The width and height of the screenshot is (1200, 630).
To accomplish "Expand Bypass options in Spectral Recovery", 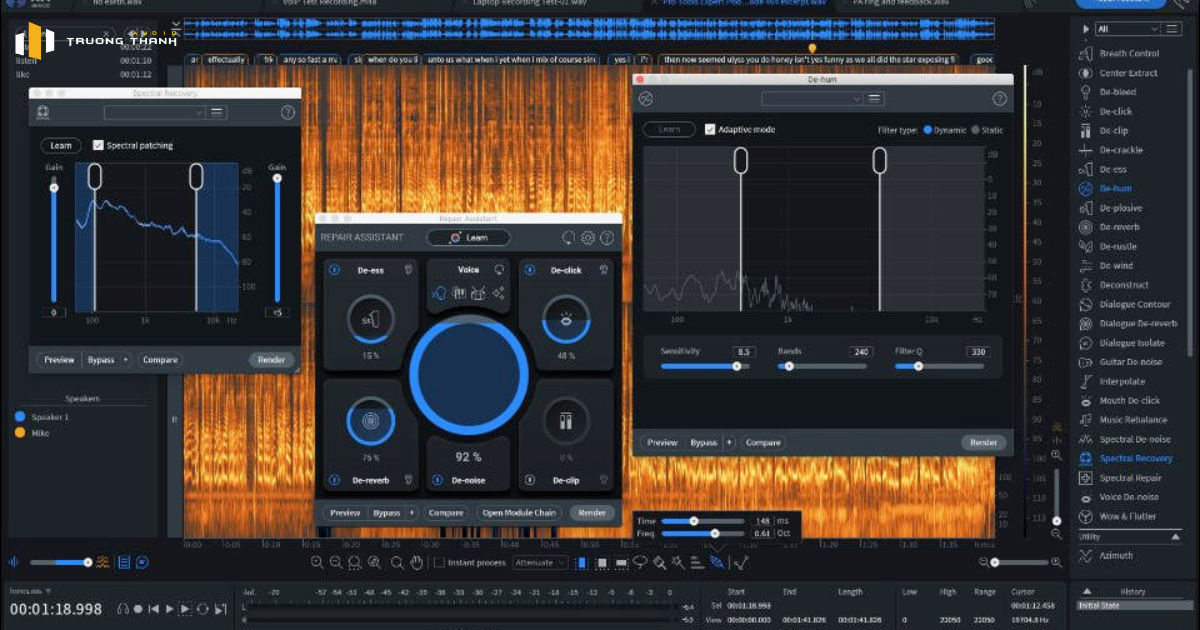I will point(126,360).
